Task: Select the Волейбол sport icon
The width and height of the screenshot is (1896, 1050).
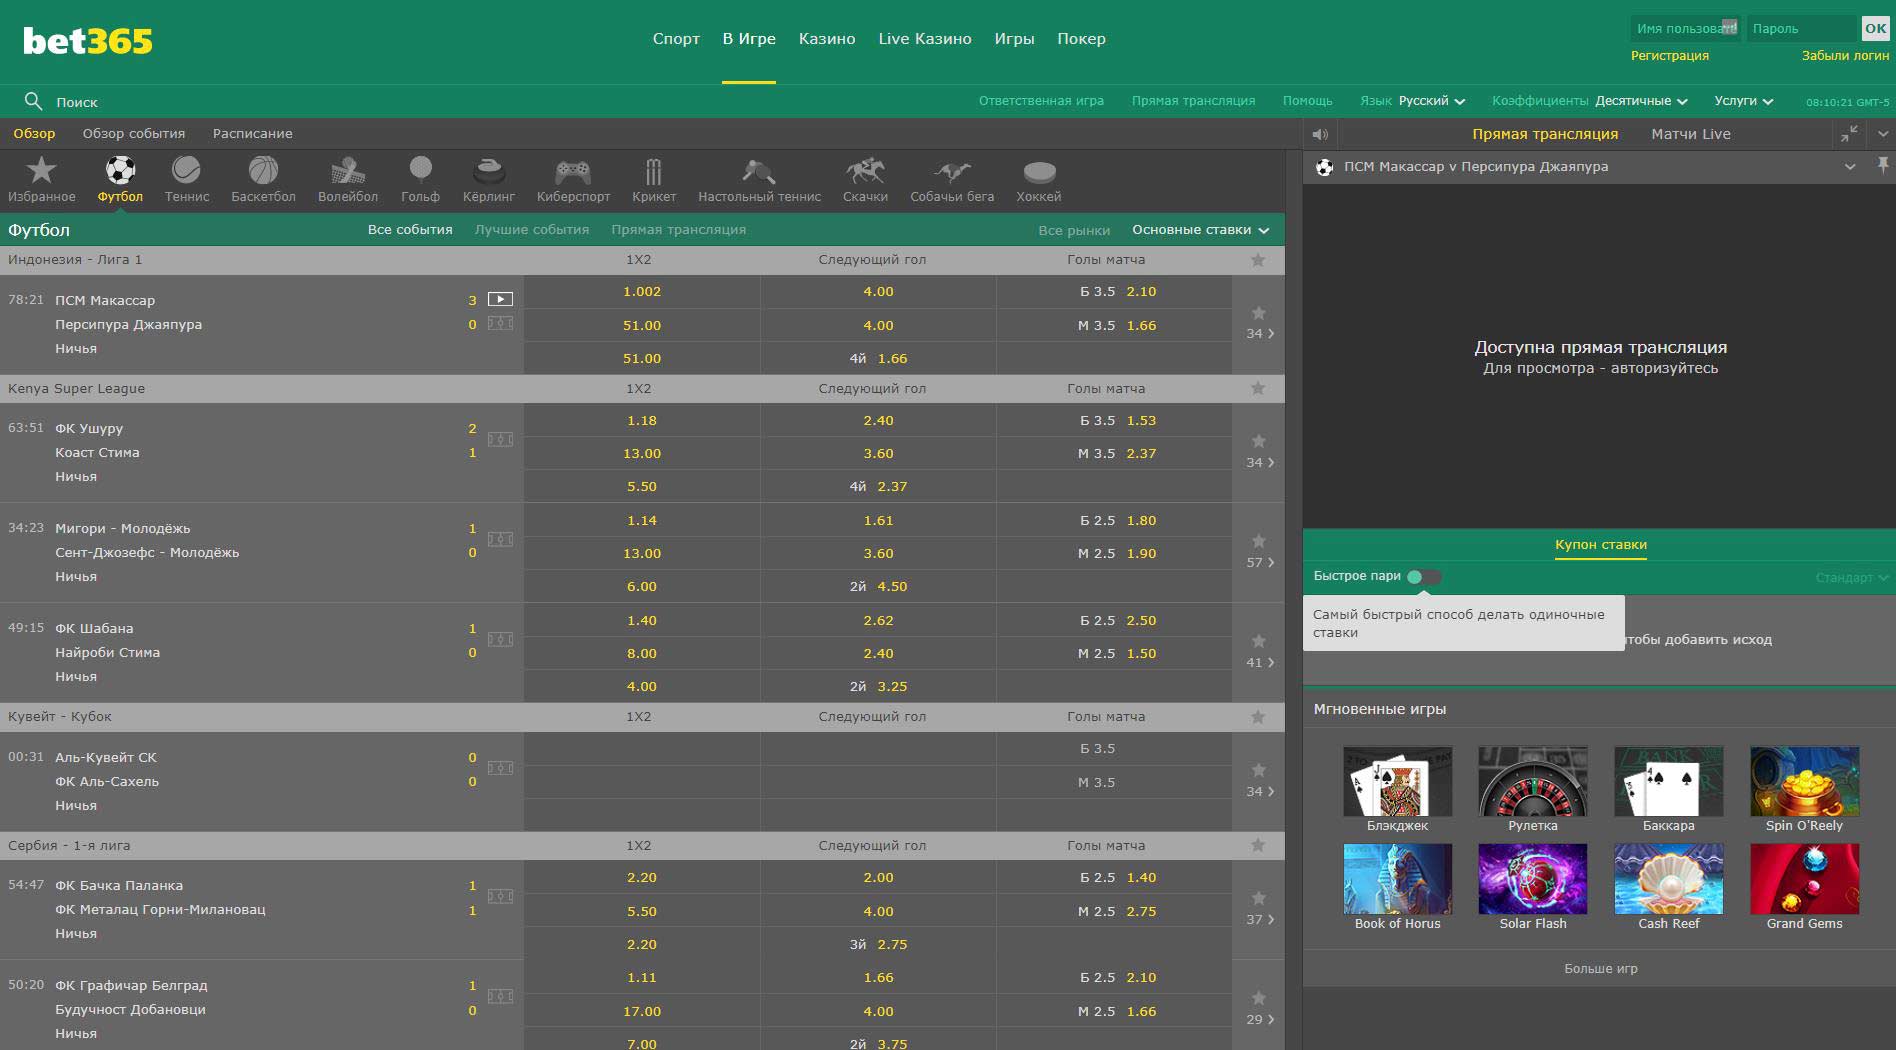Action: point(348,171)
